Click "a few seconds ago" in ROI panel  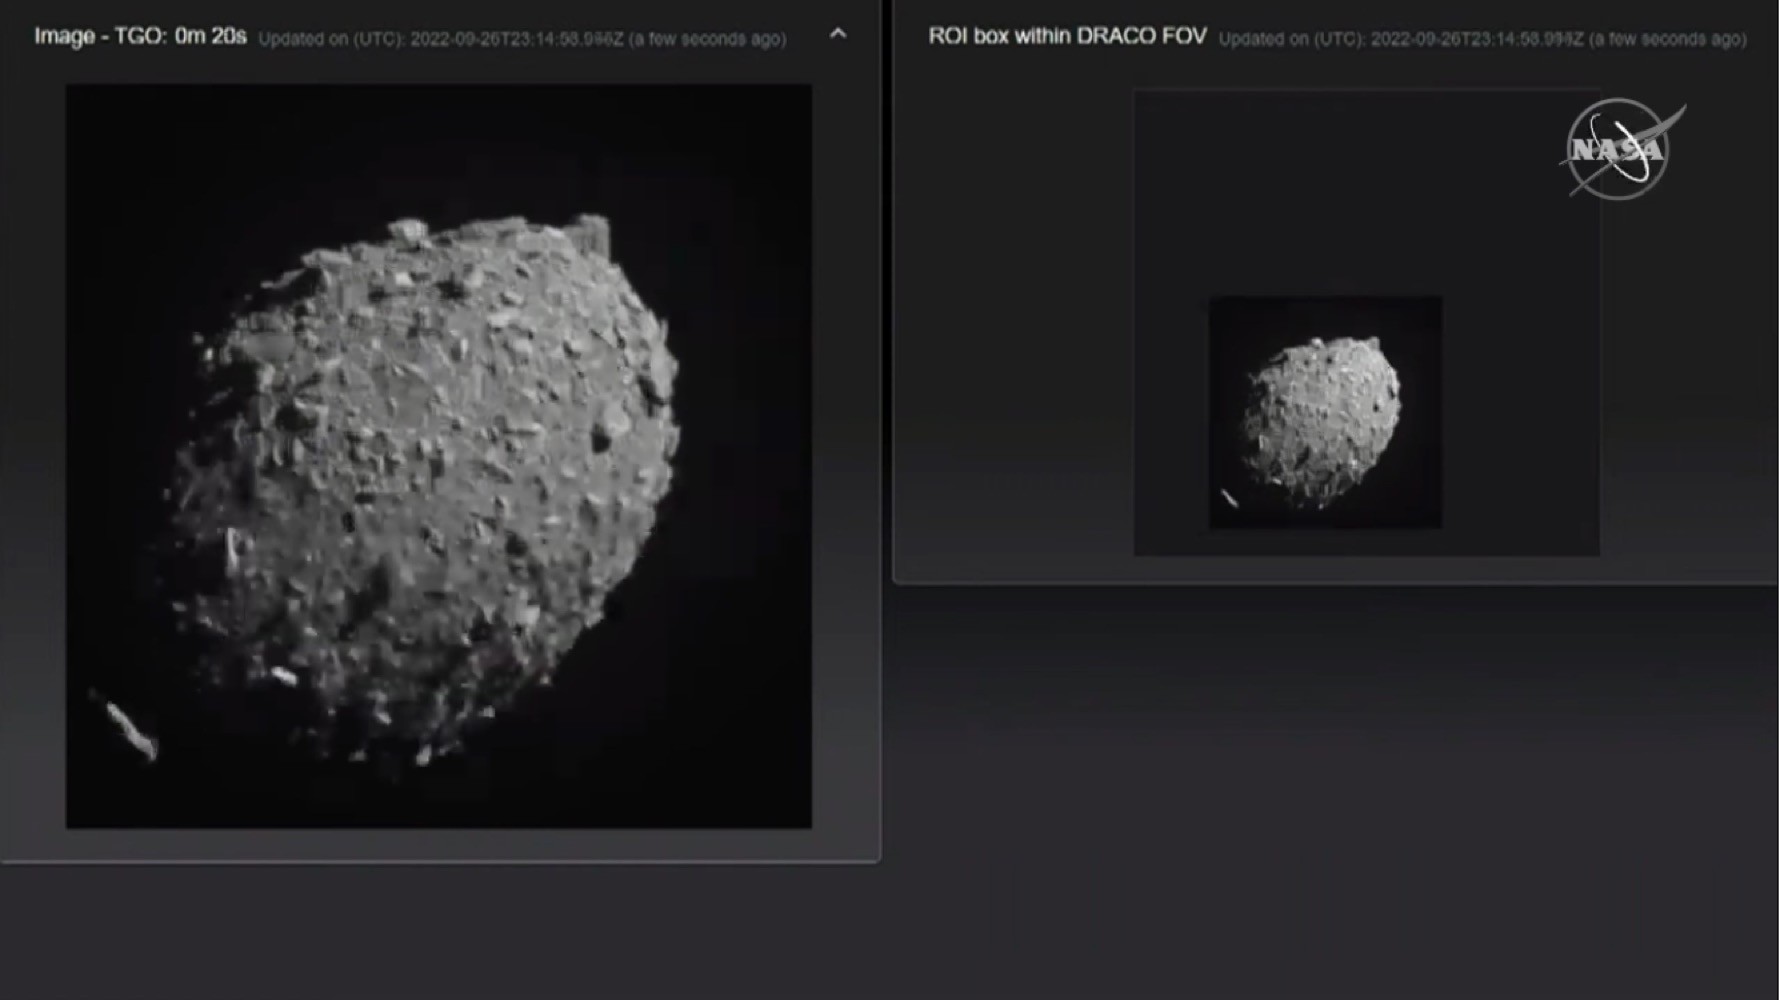coord(1667,39)
